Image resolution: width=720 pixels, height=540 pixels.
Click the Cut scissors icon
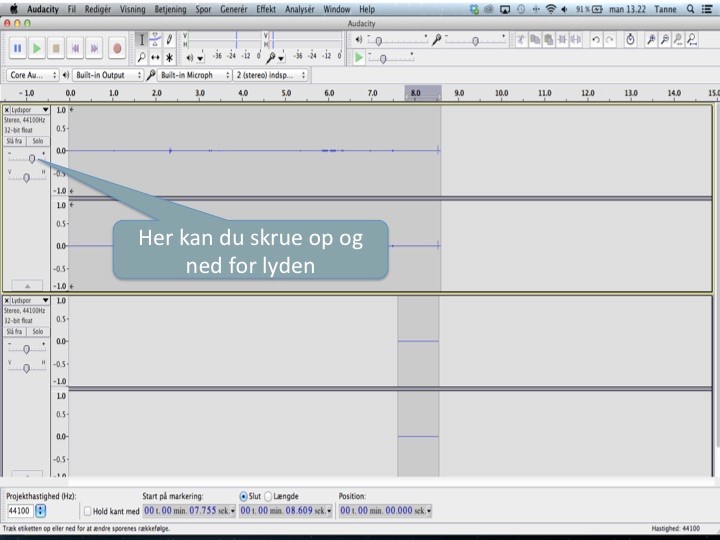(x=521, y=40)
